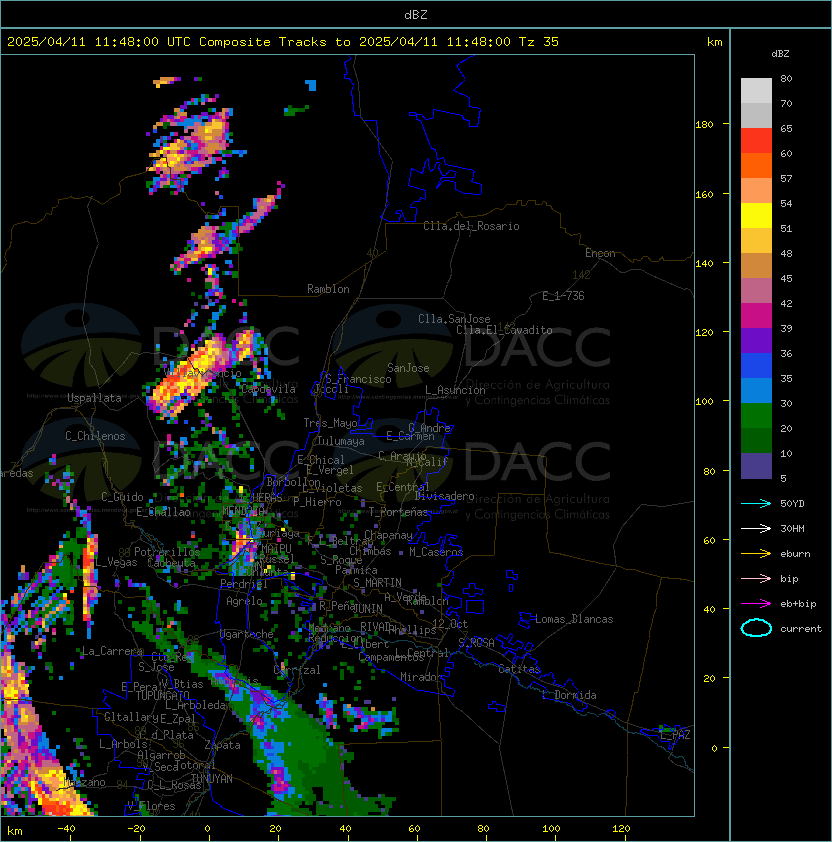Click the 'Clla.del_Rosario' map label
The image size is (832, 842).
click(x=471, y=226)
